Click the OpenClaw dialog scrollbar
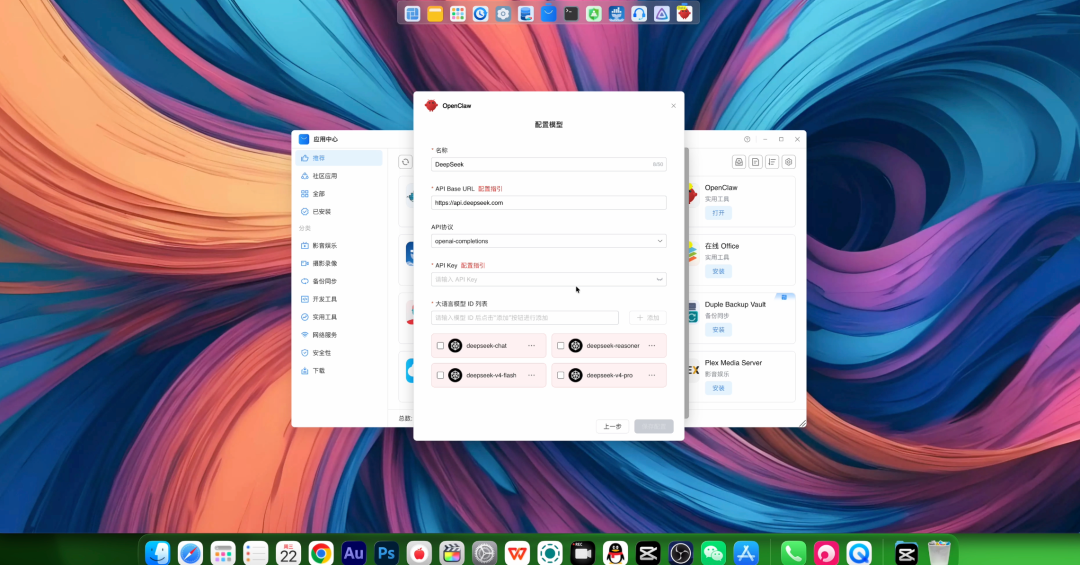Image resolution: width=1080 pixels, height=565 pixels. (686, 282)
